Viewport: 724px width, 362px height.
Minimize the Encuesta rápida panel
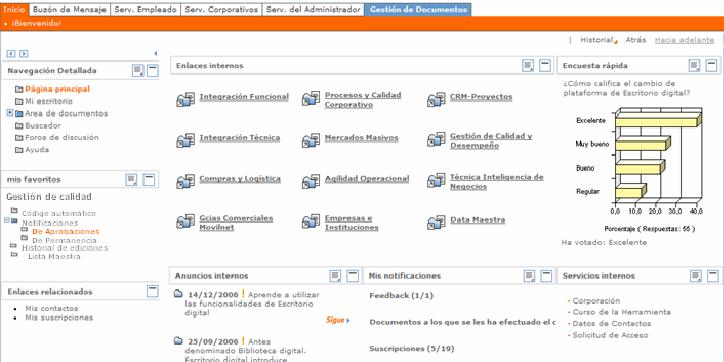tap(712, 66)
